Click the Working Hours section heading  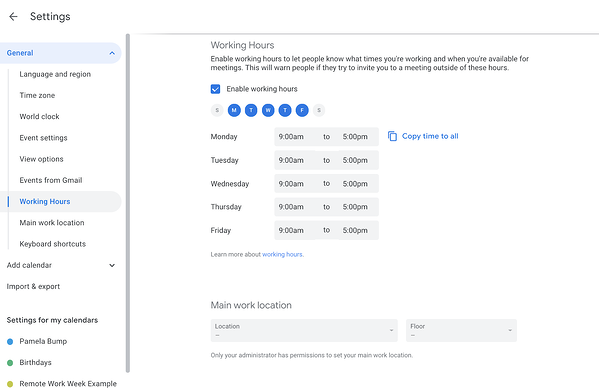point(242,45)
